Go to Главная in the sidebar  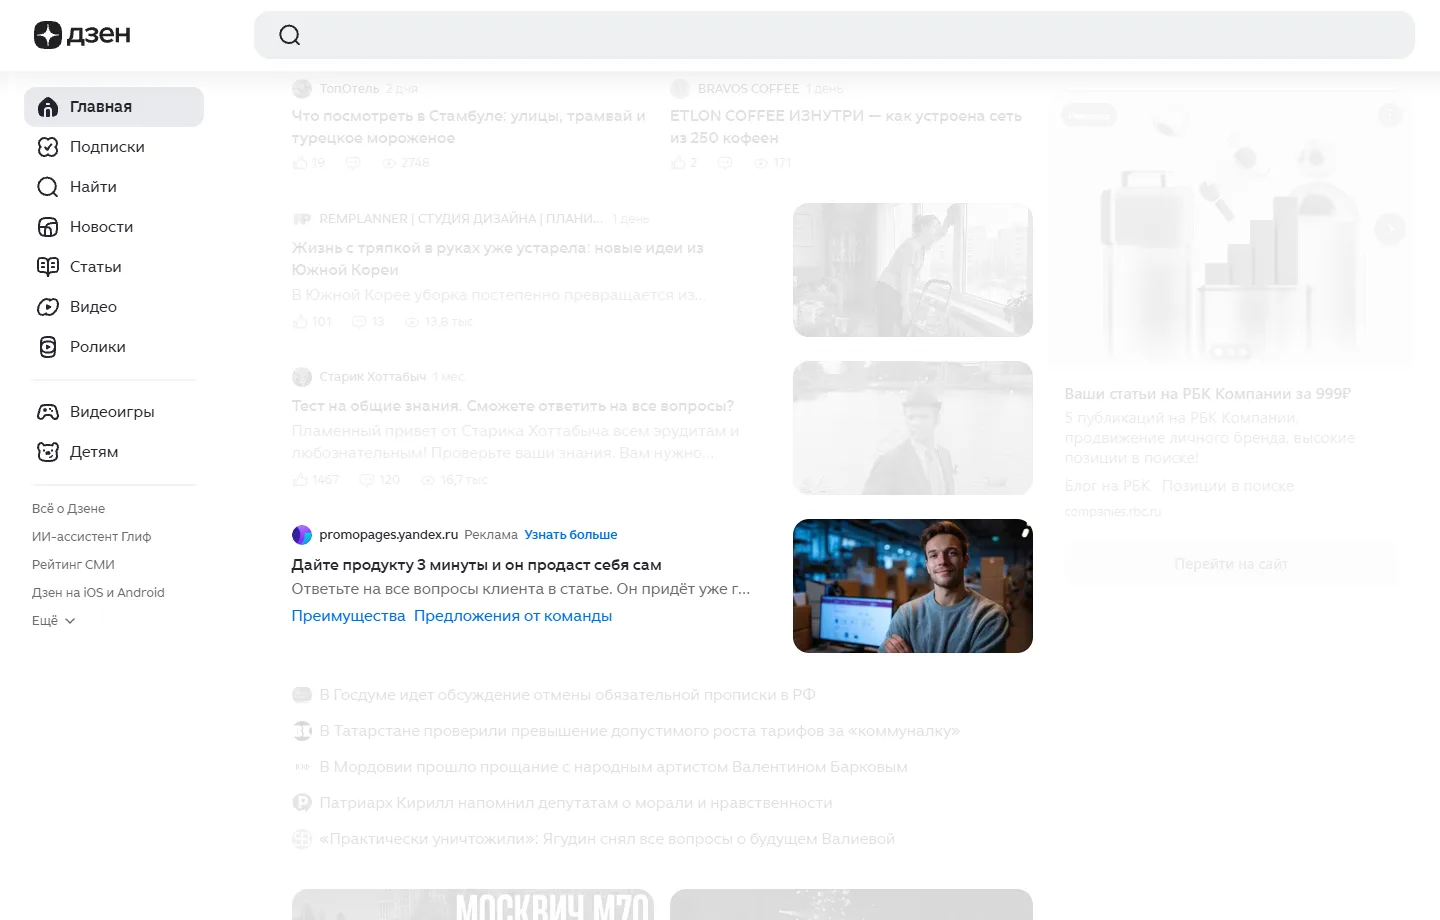coord(114,107)
